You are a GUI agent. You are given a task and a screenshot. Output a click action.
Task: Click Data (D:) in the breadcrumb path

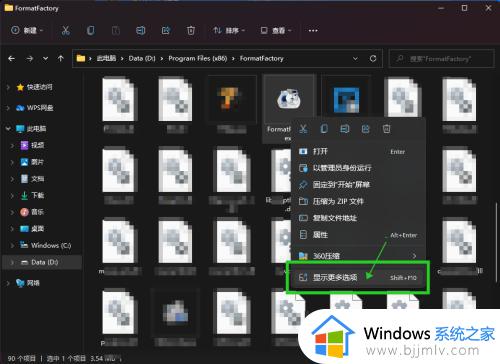click(142, 58)
